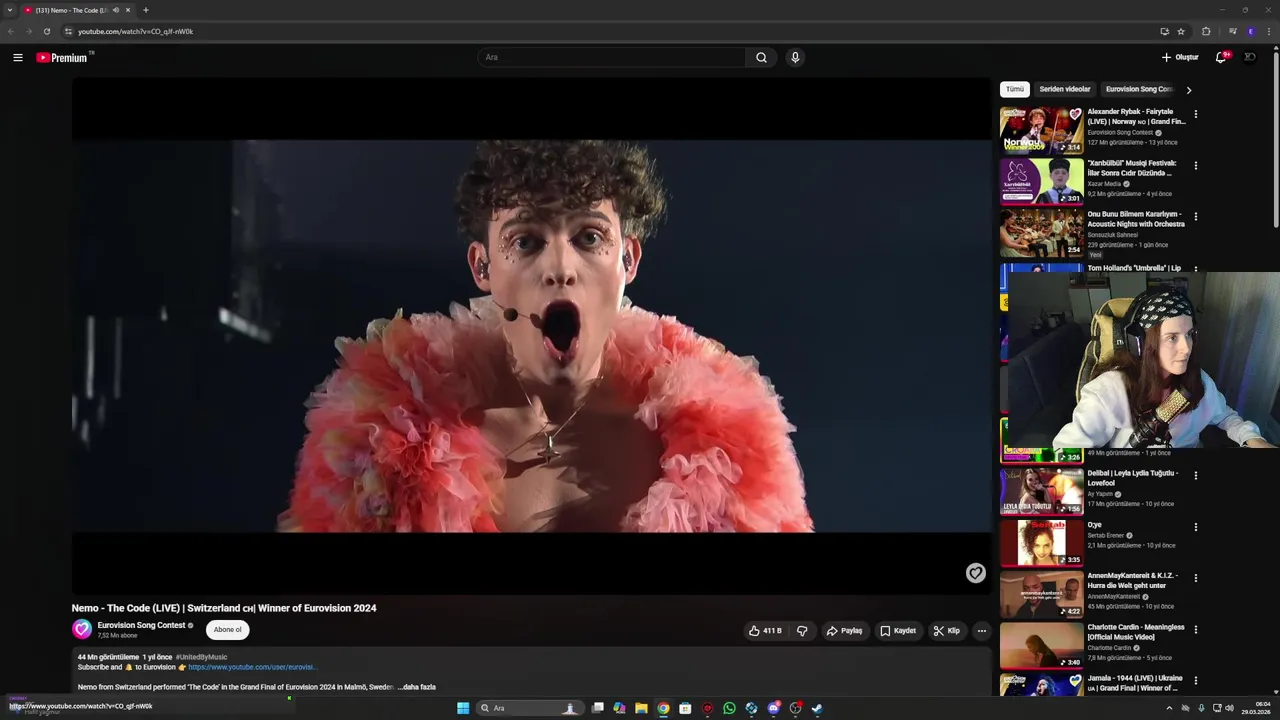Viewport: 1280px width, 720px height.
Task: Expand description with ...daha fazla
Action: click(x=417, y=687)
